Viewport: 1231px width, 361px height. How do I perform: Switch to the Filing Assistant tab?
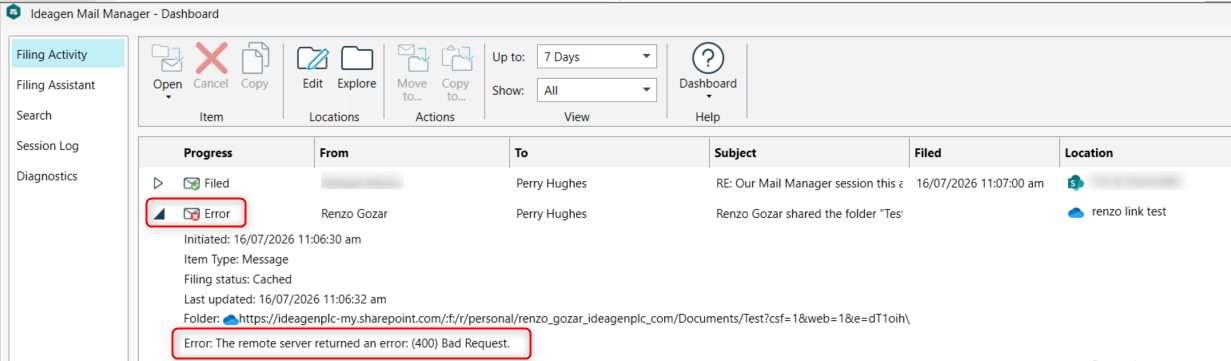click(x=56, y=85)
